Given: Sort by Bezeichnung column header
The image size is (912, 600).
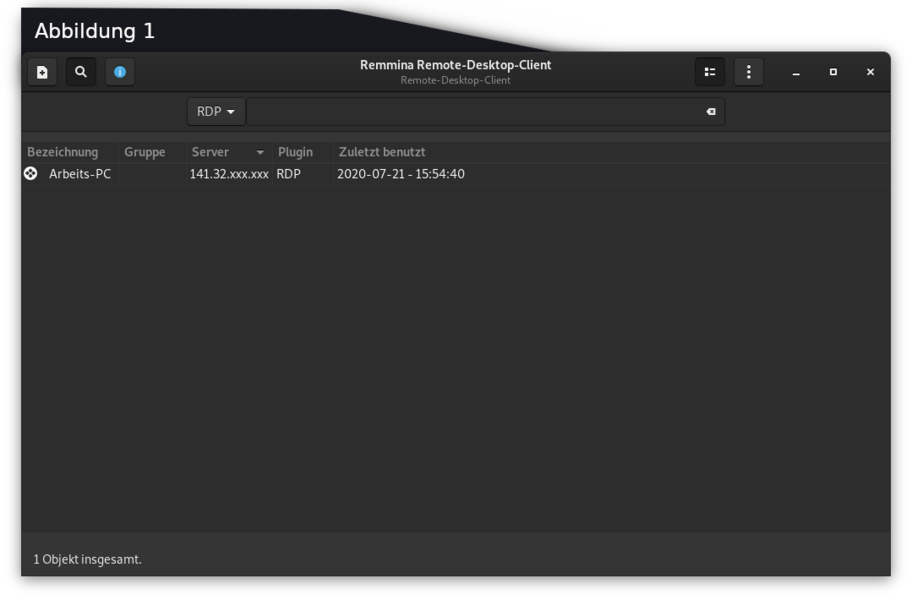Looking at the screenshot, I should click(70, 152).
